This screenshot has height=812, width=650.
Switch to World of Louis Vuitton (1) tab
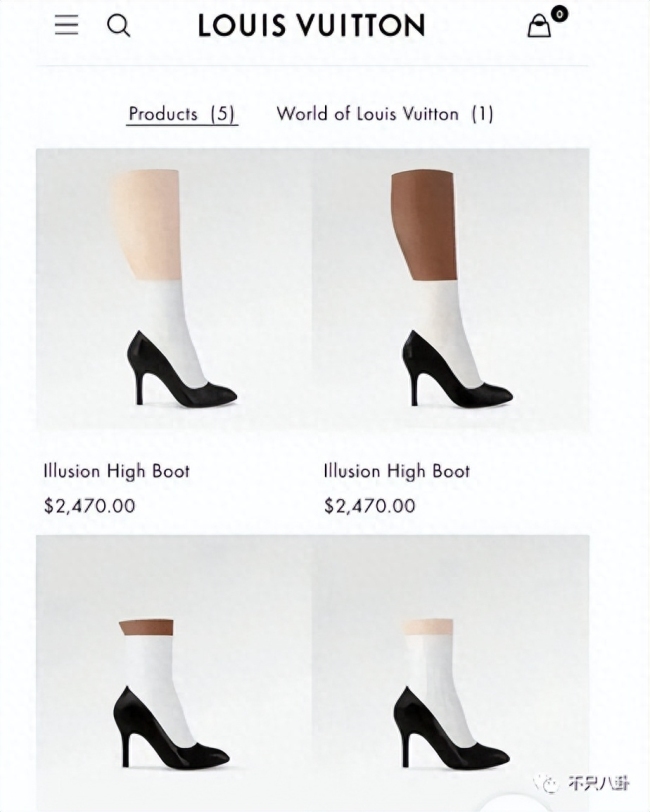click(x=385, y=114)
